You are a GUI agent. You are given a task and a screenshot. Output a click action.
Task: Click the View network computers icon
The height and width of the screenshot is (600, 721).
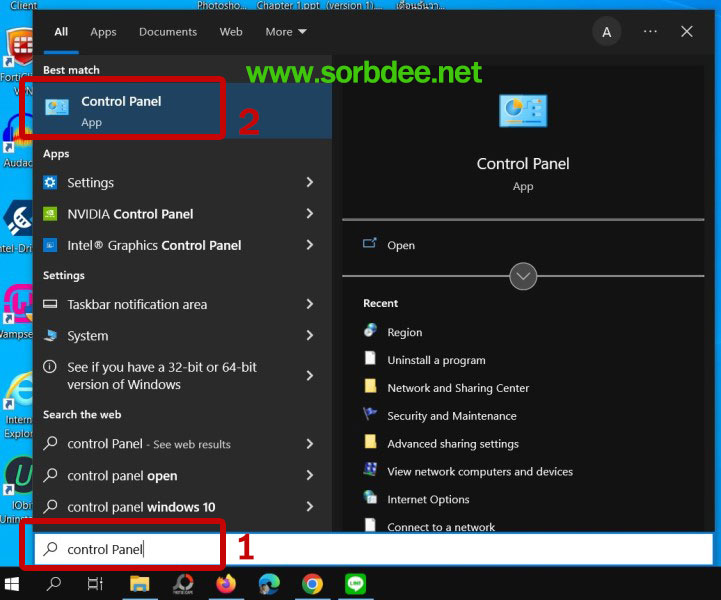tap(370, 469)
